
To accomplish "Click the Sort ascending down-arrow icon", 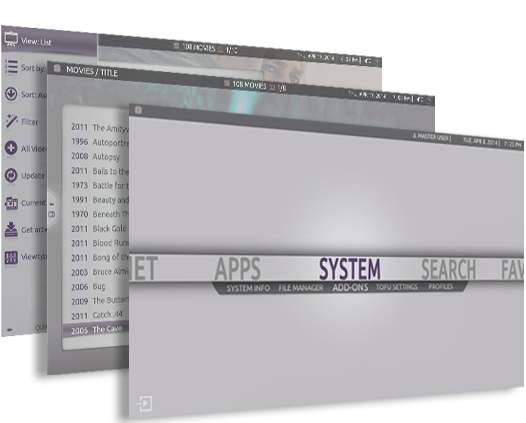I will [11, 94].
